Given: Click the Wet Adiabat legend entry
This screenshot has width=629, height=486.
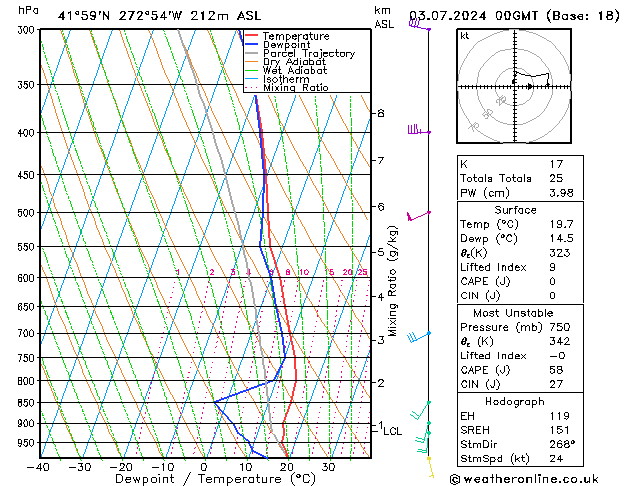Looking at the screenshot, I should pos(286,70).
